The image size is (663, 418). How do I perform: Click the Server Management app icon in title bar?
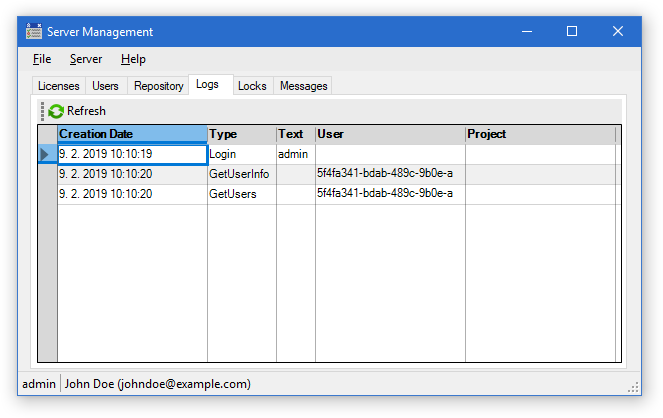34,31
